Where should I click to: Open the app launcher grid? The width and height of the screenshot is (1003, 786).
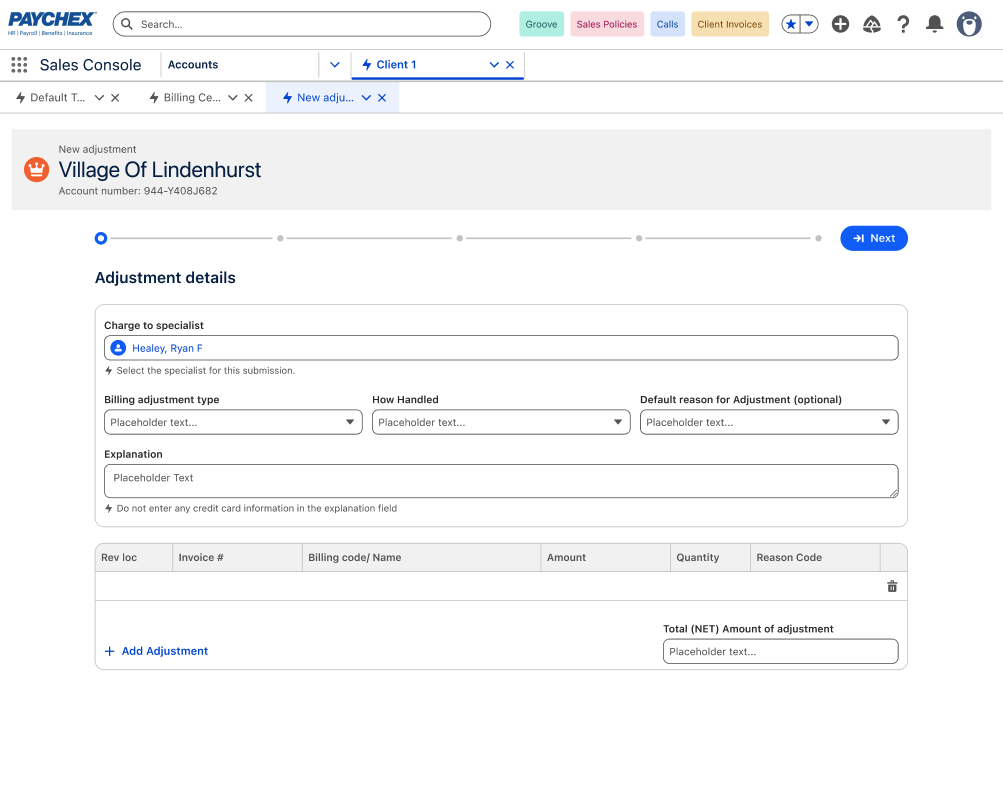19,65
